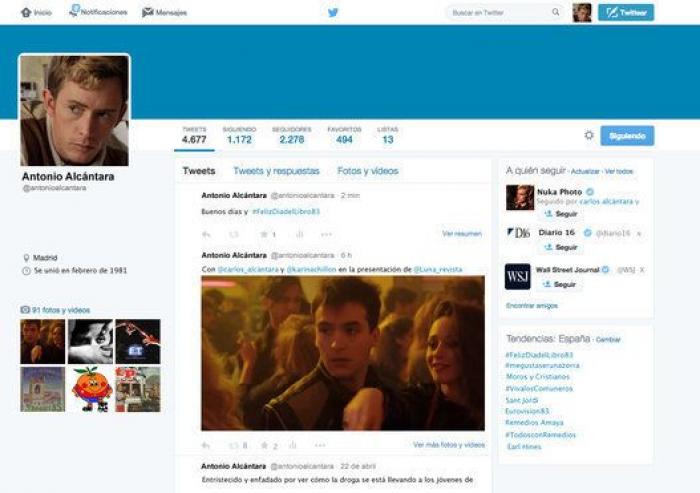The image size is (700, 493).
Task: Open Mensajes envelope icon
Action: tap(147, 13)
